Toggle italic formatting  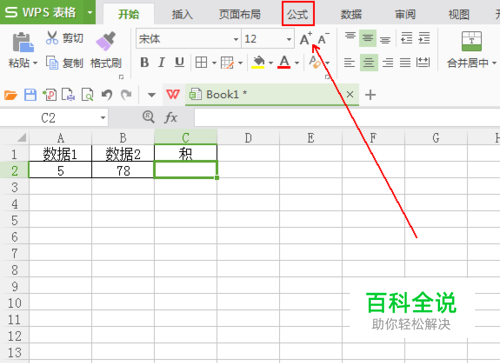162,62
